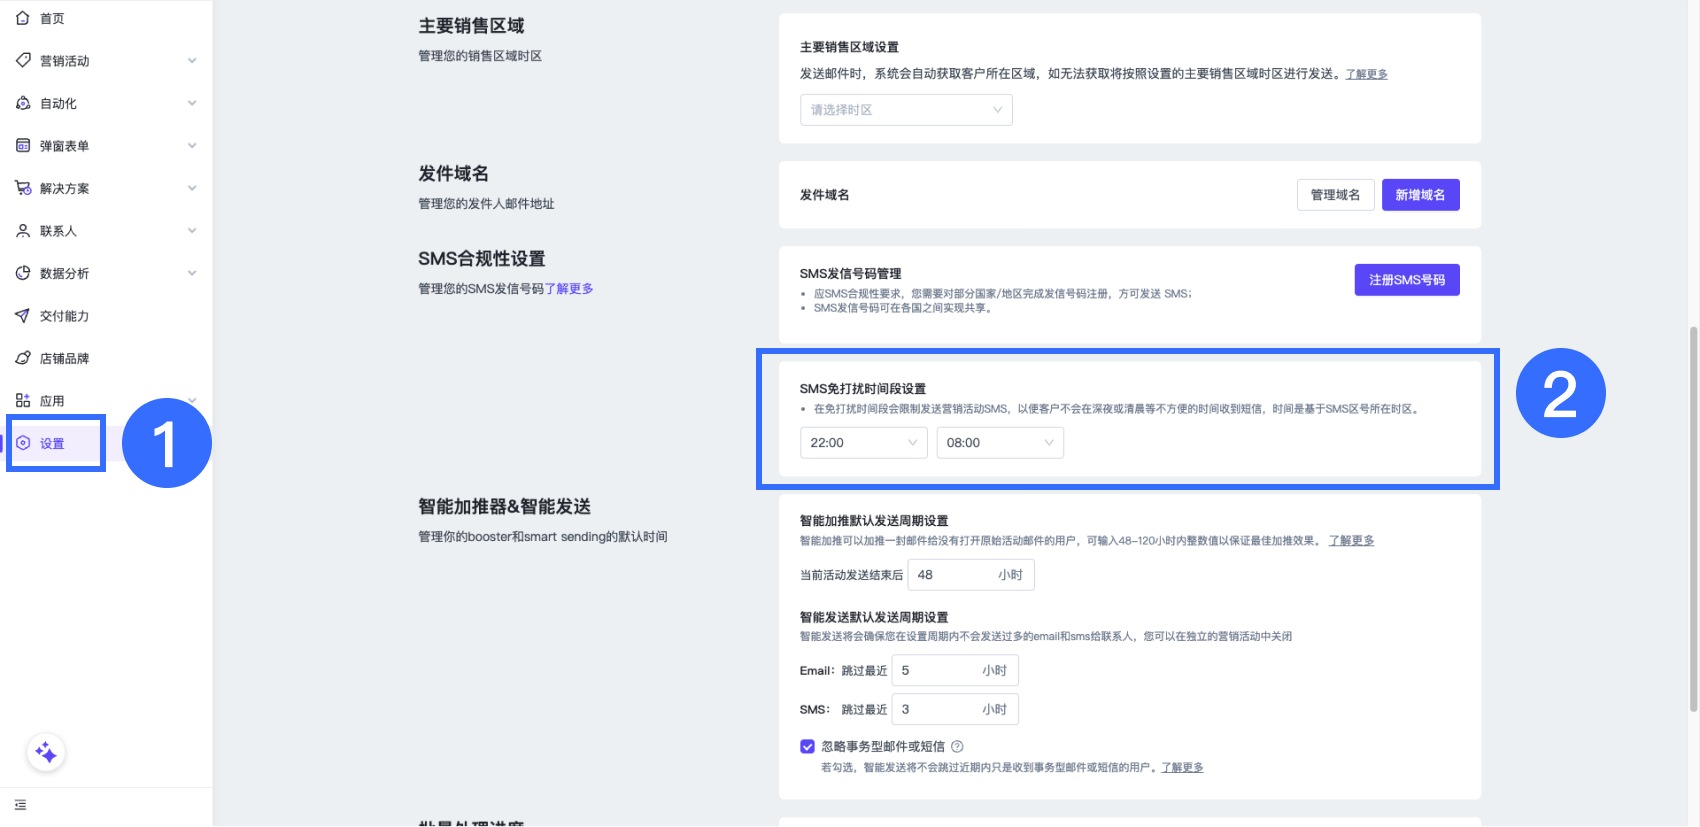1700x827 pixels.
Task: Click the home icon (首页) in sidebar
Action: tap(23, 18)
